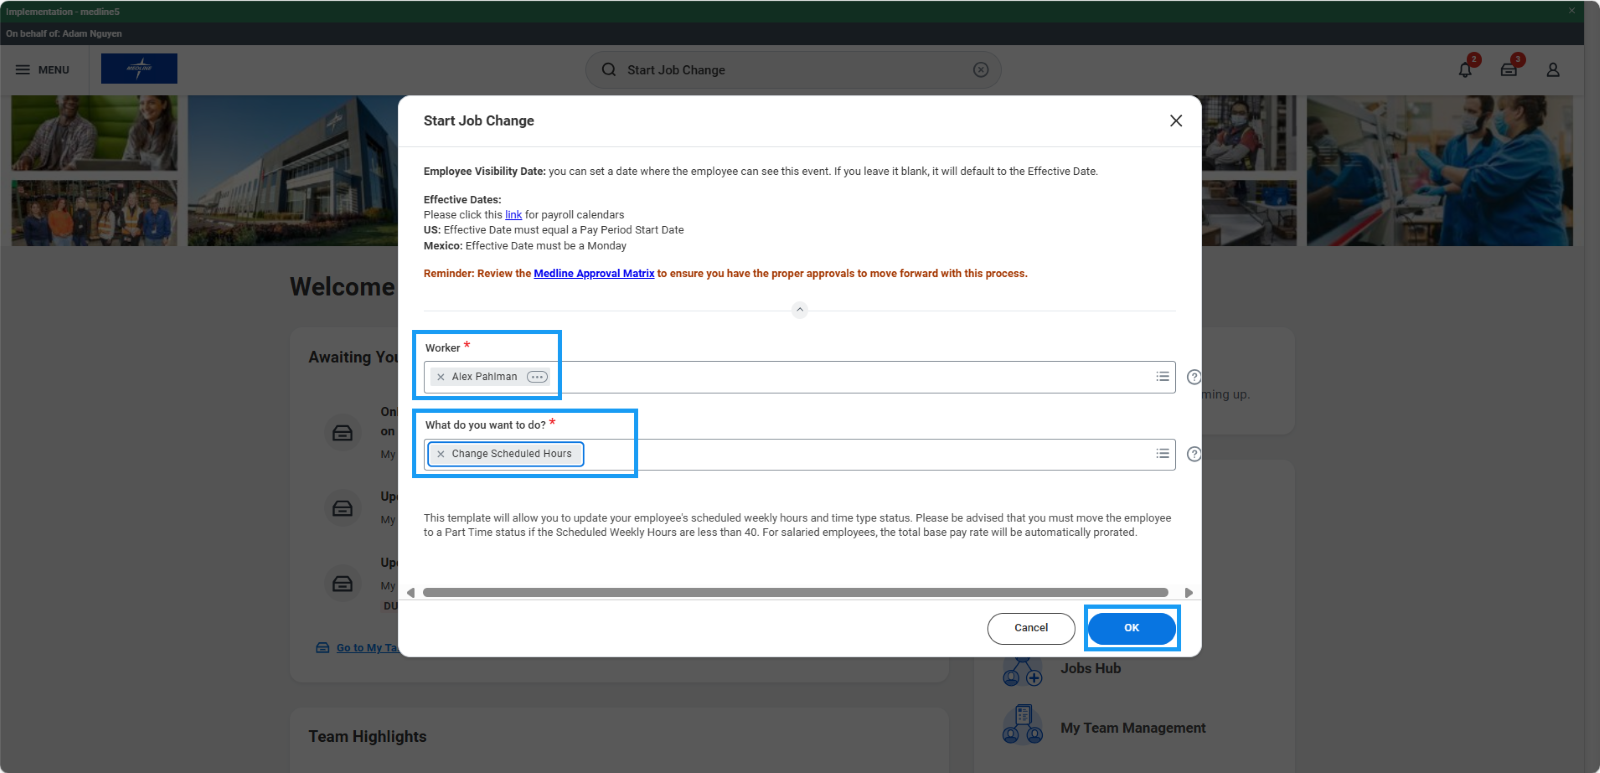The width and height of the screenshot is (1600, 773).
Task: Click the Medline logo home icon
Action: tap(139, 69)
